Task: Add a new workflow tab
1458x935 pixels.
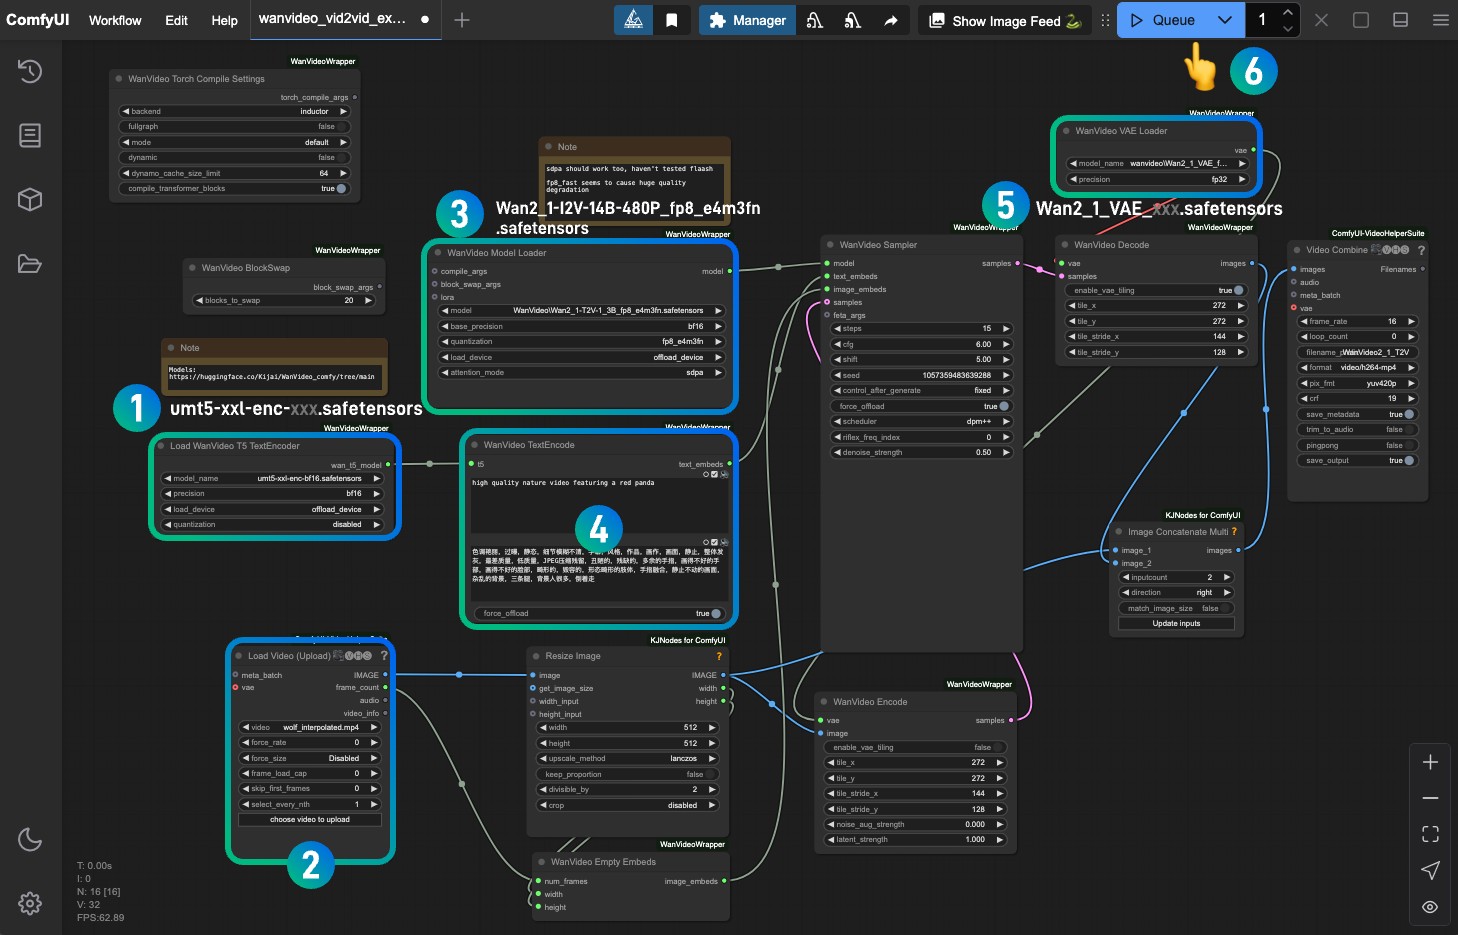Action: (x=461, y=20)
